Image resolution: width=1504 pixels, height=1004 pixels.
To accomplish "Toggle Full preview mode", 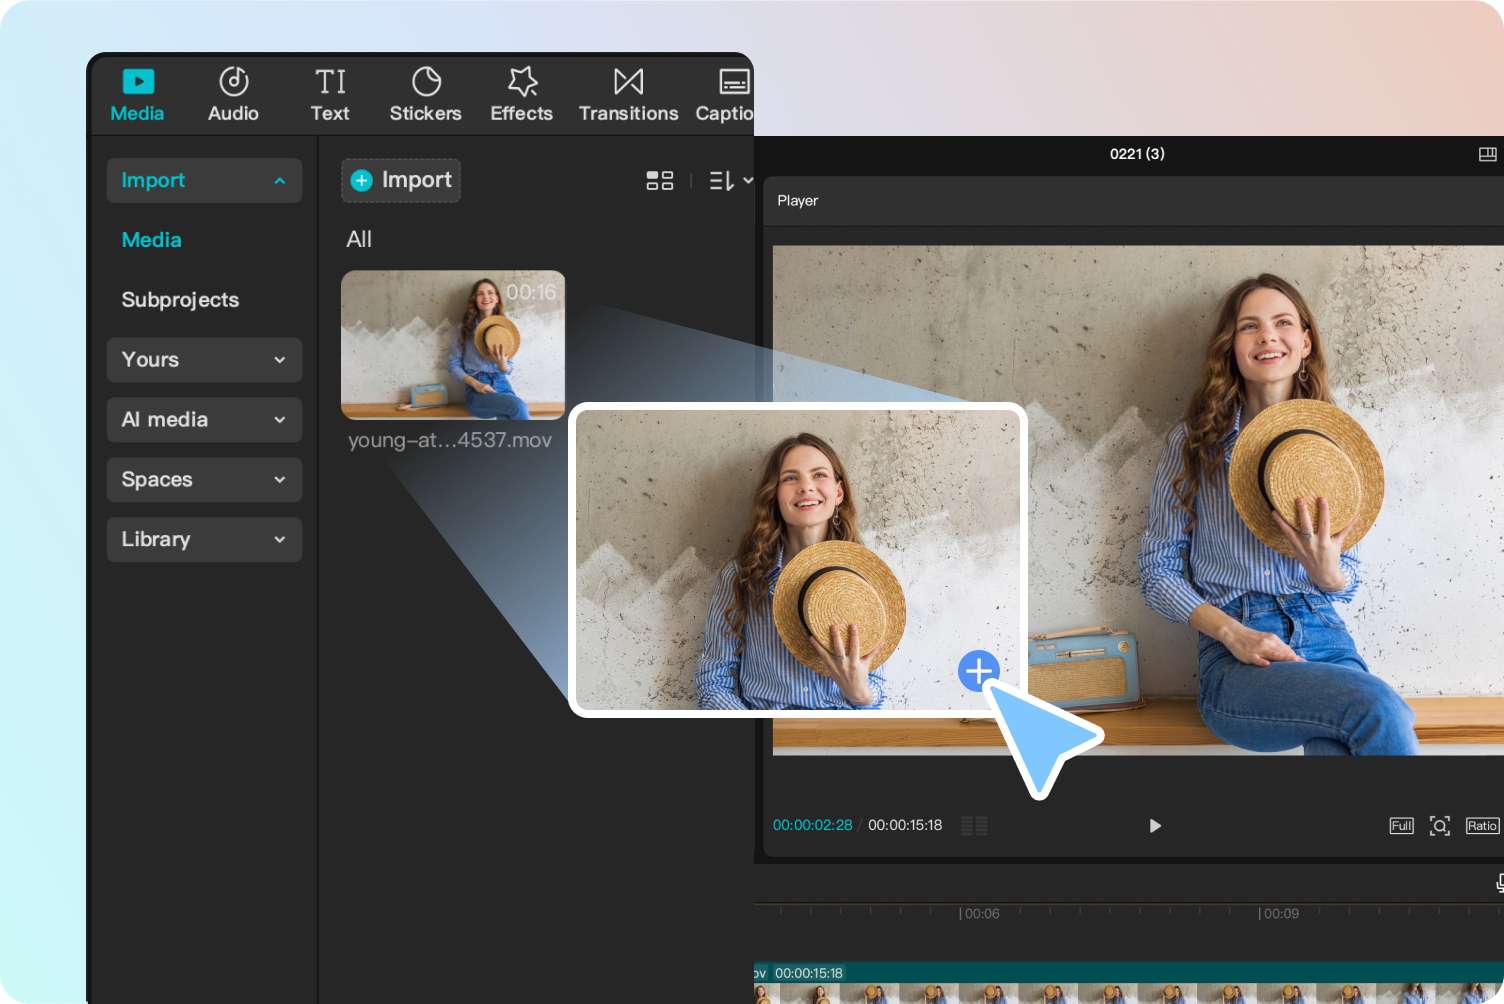I will point(1401,825).
